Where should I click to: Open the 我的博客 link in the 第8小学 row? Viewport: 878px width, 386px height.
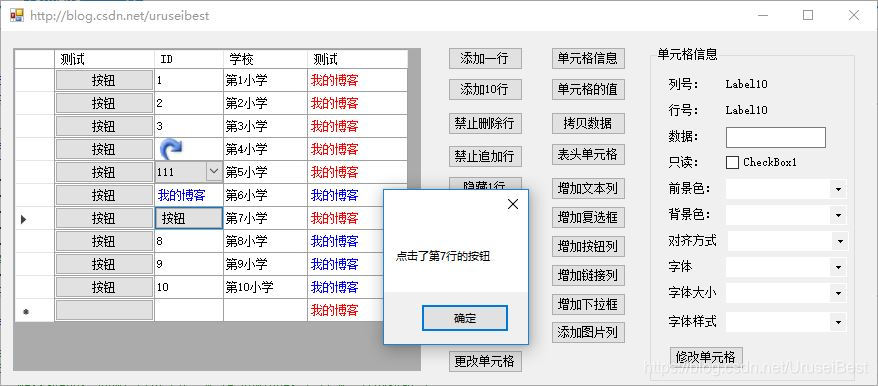(334, 241)
